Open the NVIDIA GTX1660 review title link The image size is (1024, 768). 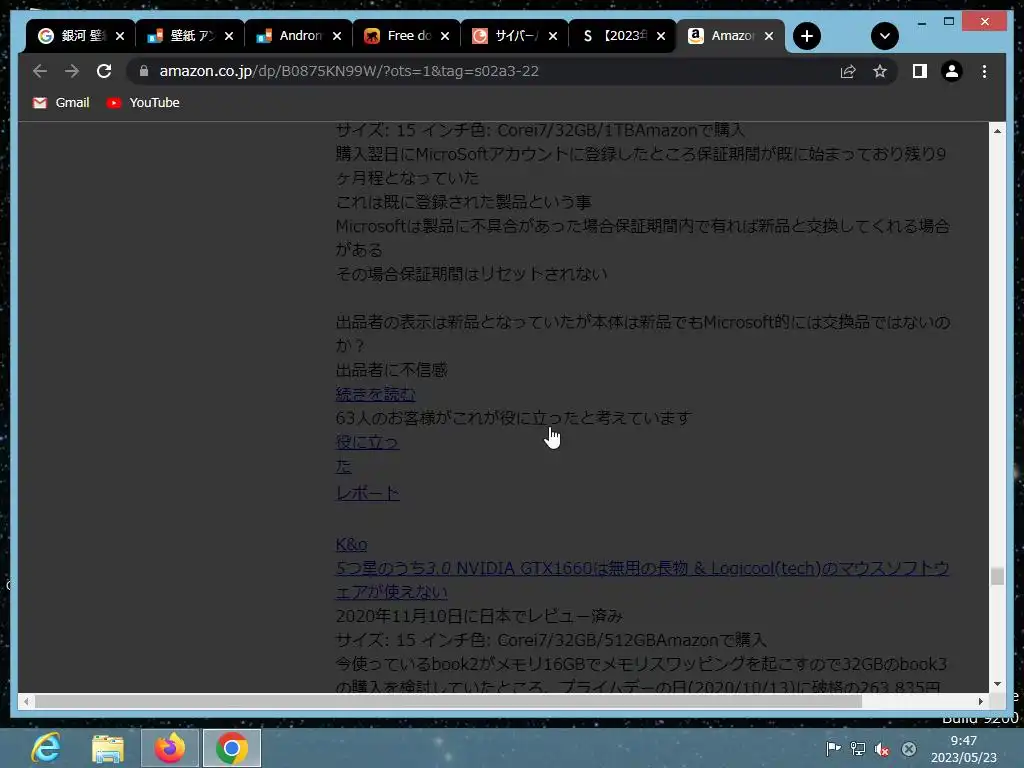(643, 580)
